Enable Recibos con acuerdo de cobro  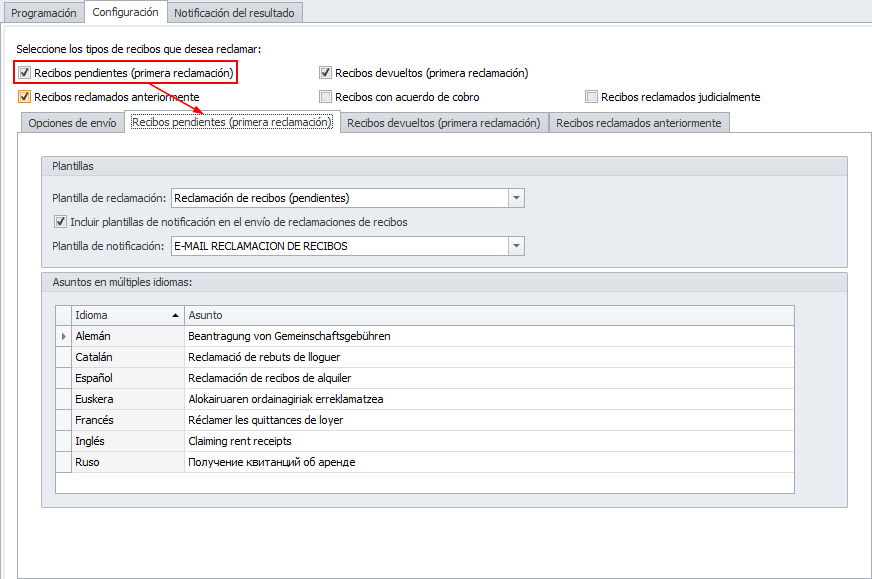[x=325, y=96]
